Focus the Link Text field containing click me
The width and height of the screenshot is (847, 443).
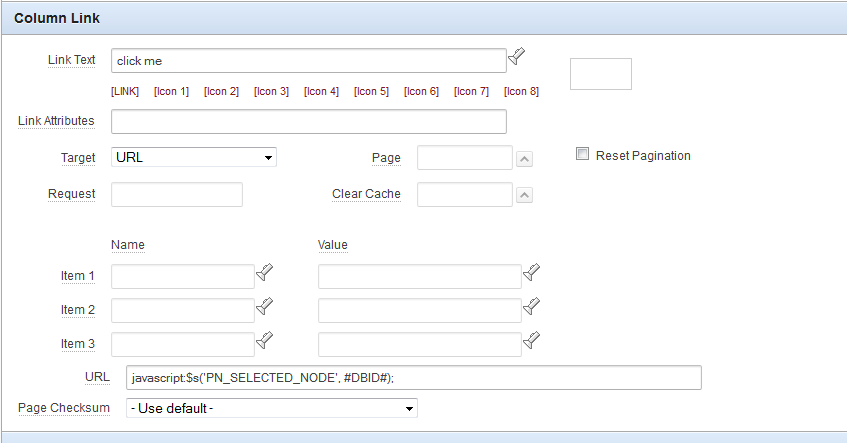(x=309, y=61)
